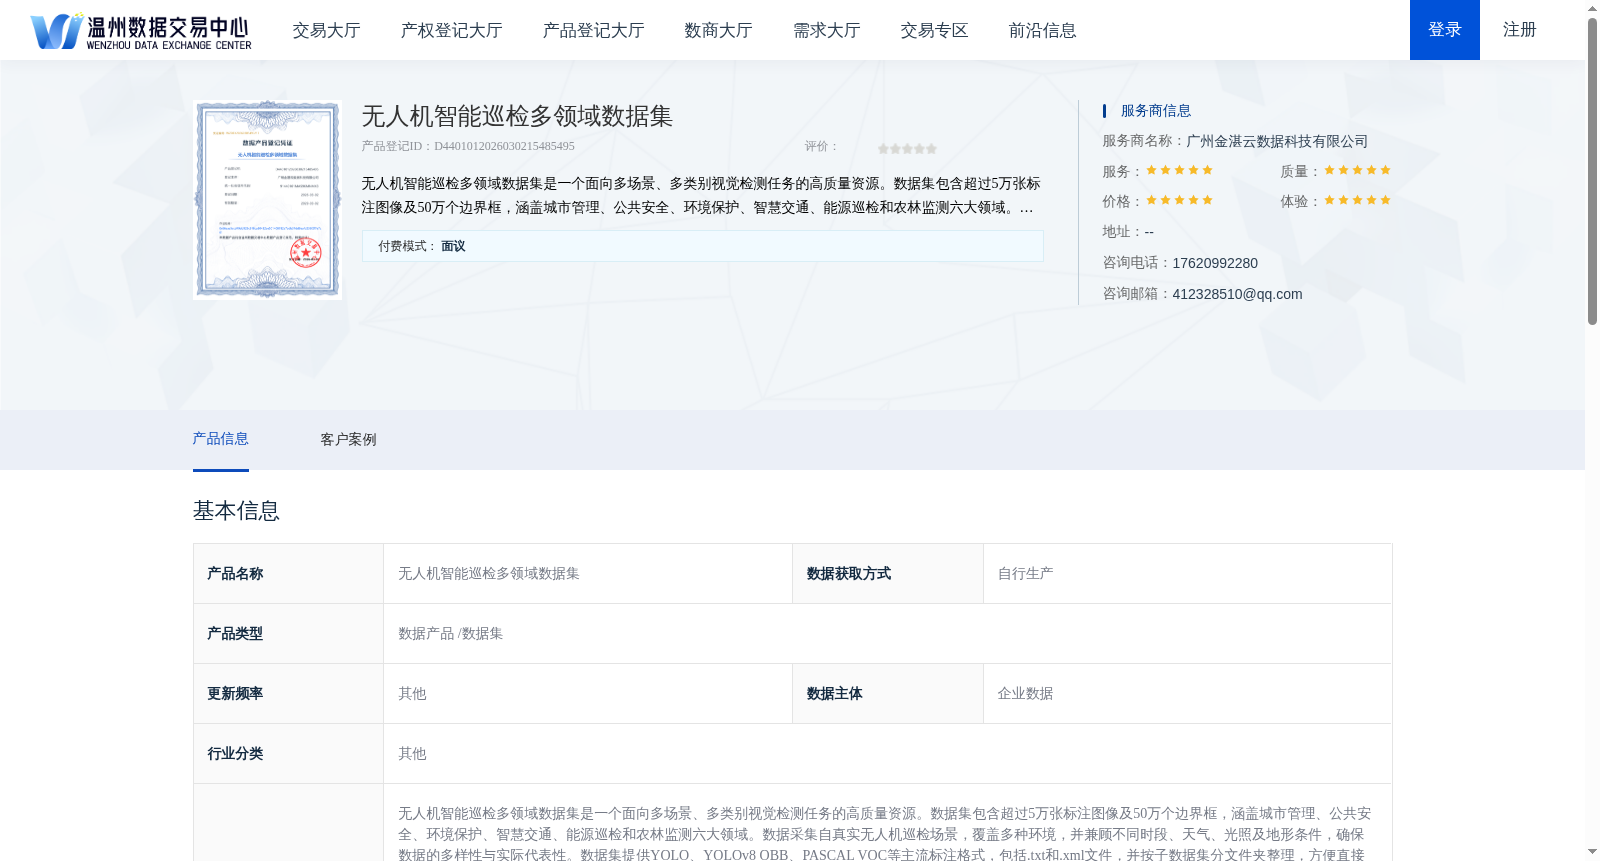Open the 前沿信息 page

[x=1042, y=30]
